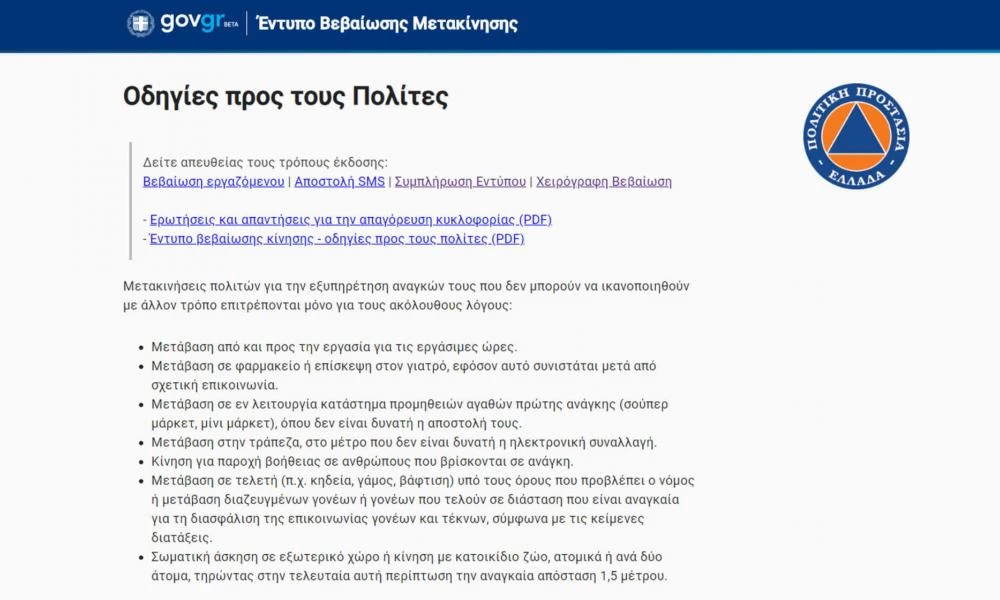Open the Βεβαίωση εργαζόμενου link

[x=214, y=182]
